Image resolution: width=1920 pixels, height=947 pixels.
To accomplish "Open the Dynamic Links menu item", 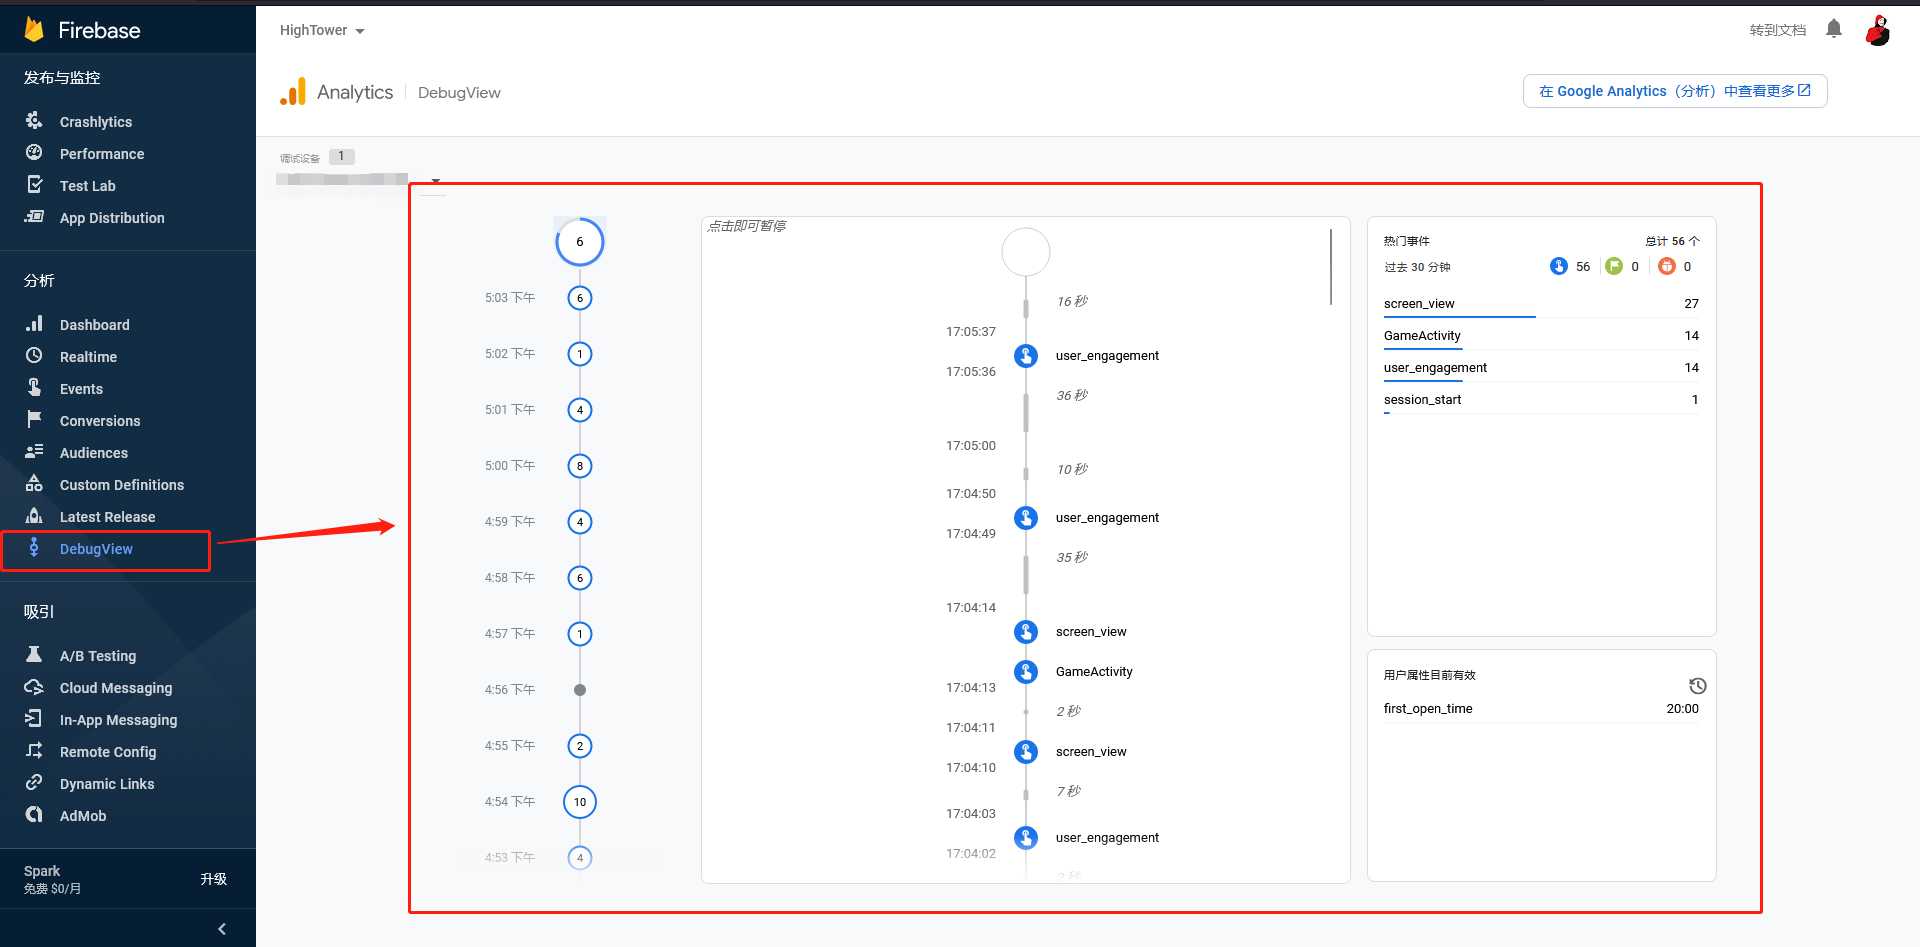I will 107,784.
